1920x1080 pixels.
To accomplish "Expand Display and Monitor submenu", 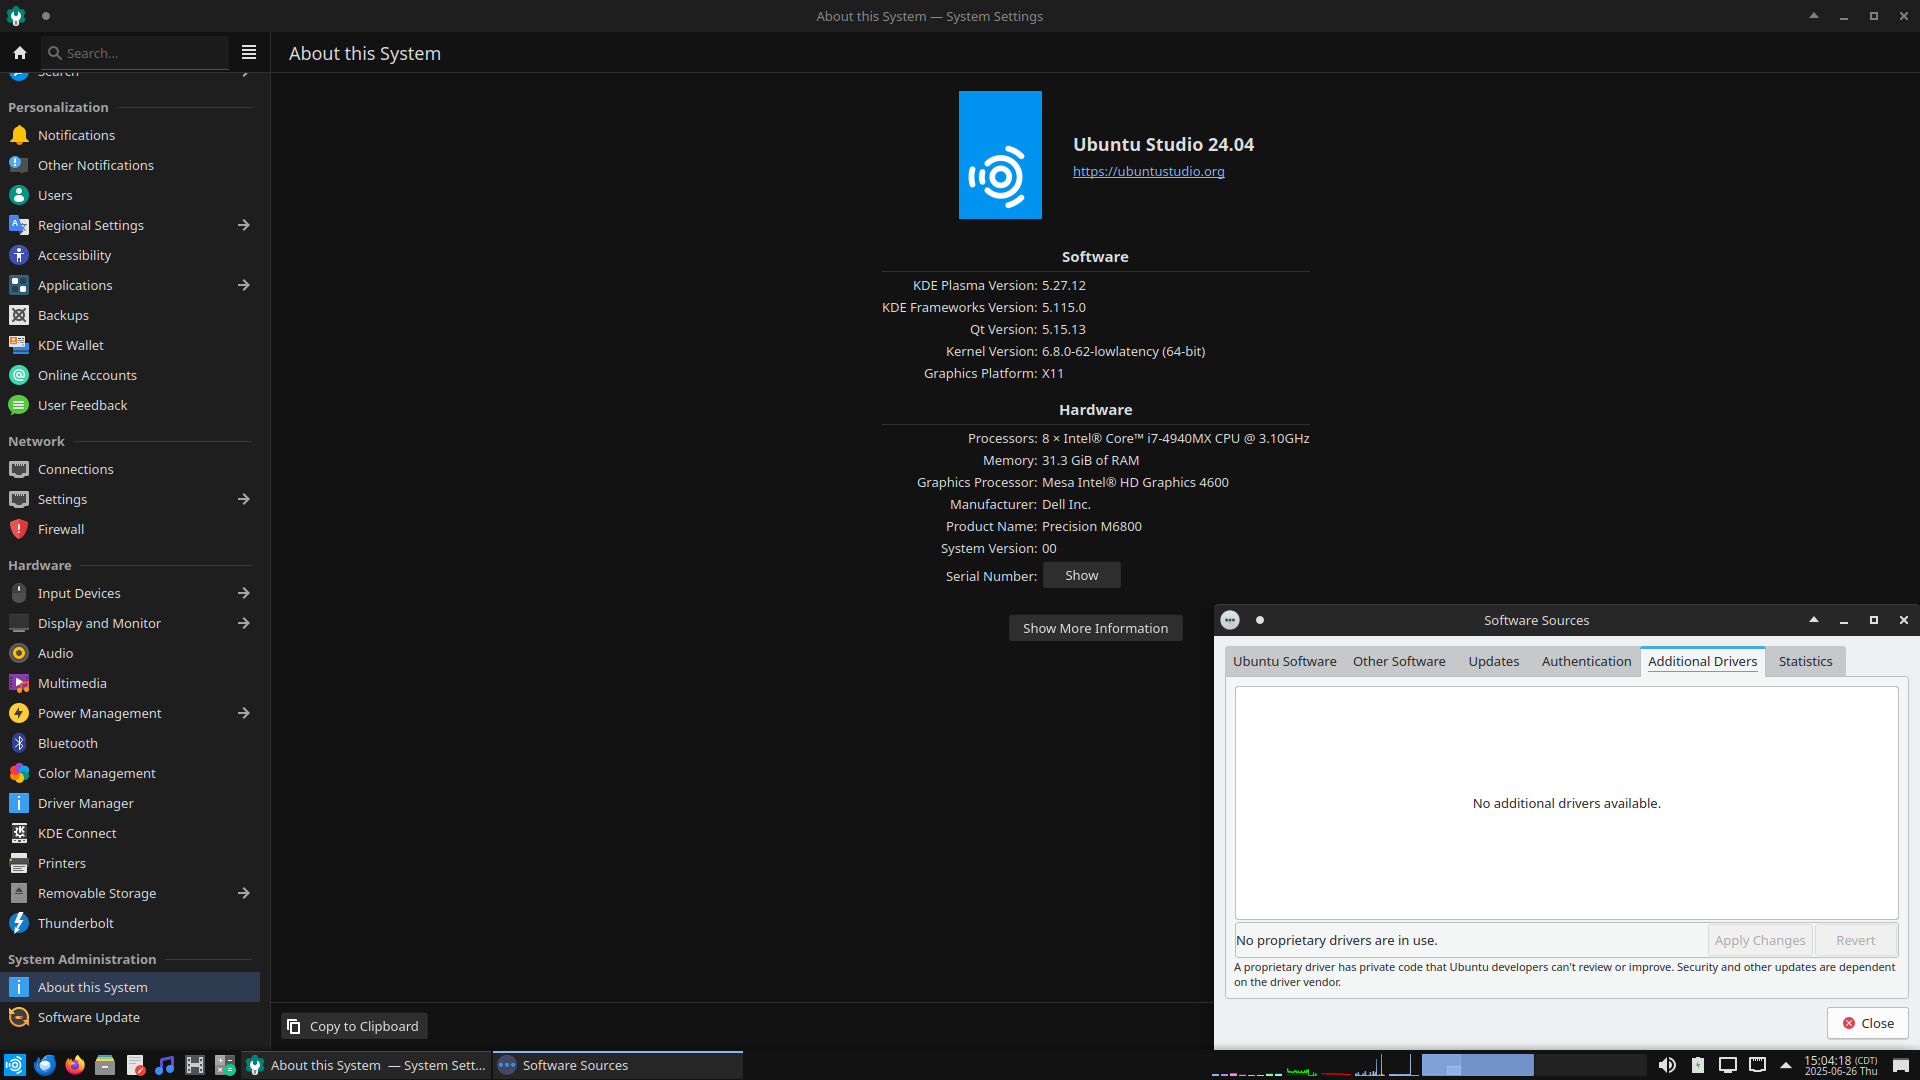I will point(244,623).
